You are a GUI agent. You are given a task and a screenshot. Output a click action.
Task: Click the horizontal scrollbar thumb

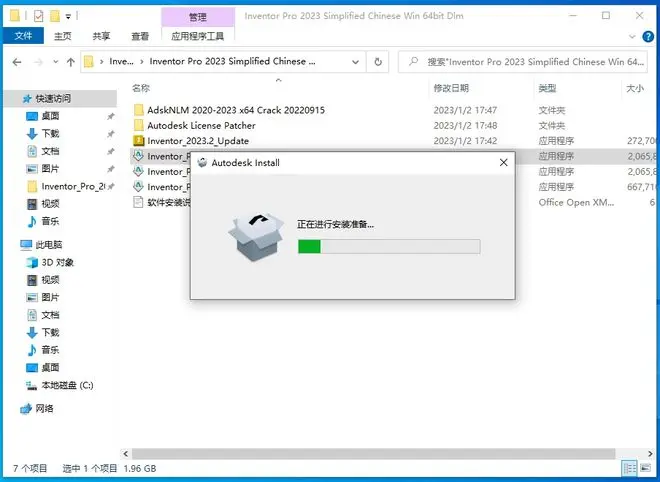coord(374,454)
